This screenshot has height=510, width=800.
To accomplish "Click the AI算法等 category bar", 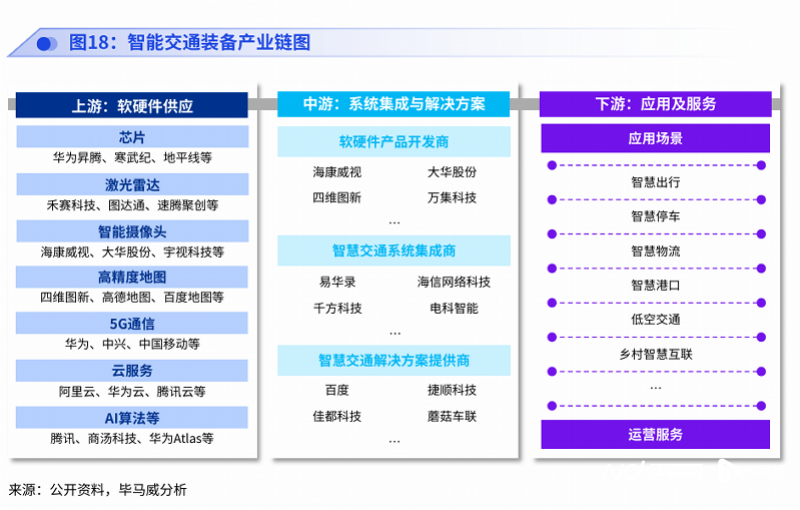I will (132, 418).
